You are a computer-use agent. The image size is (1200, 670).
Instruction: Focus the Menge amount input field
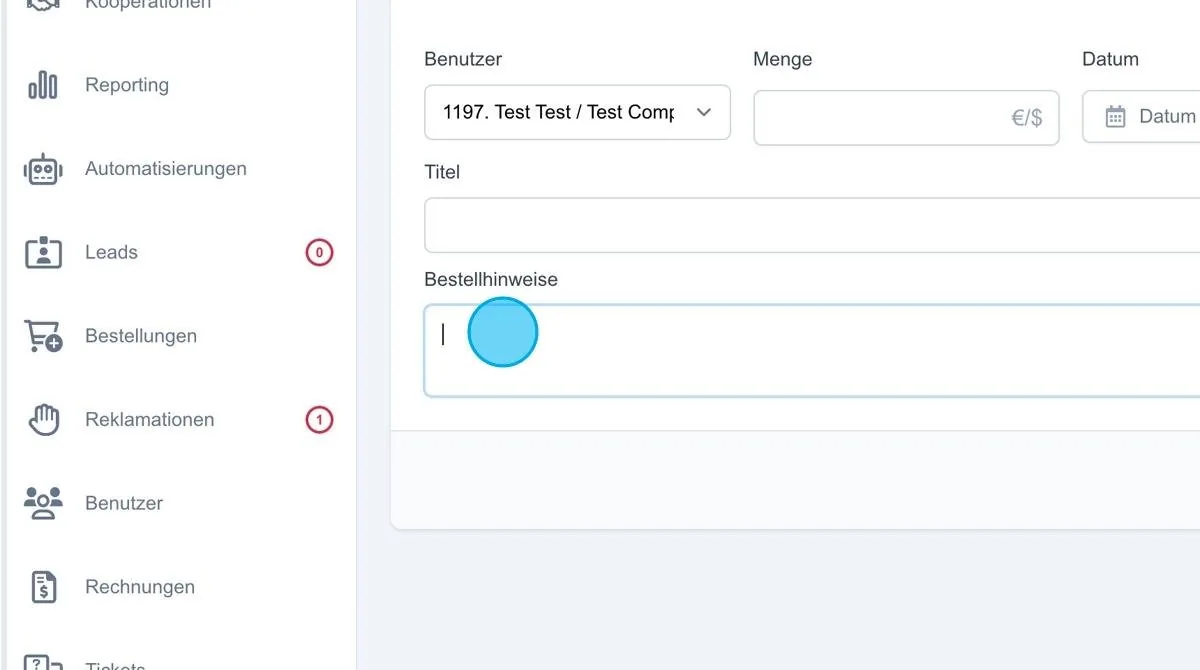point(906,117)
